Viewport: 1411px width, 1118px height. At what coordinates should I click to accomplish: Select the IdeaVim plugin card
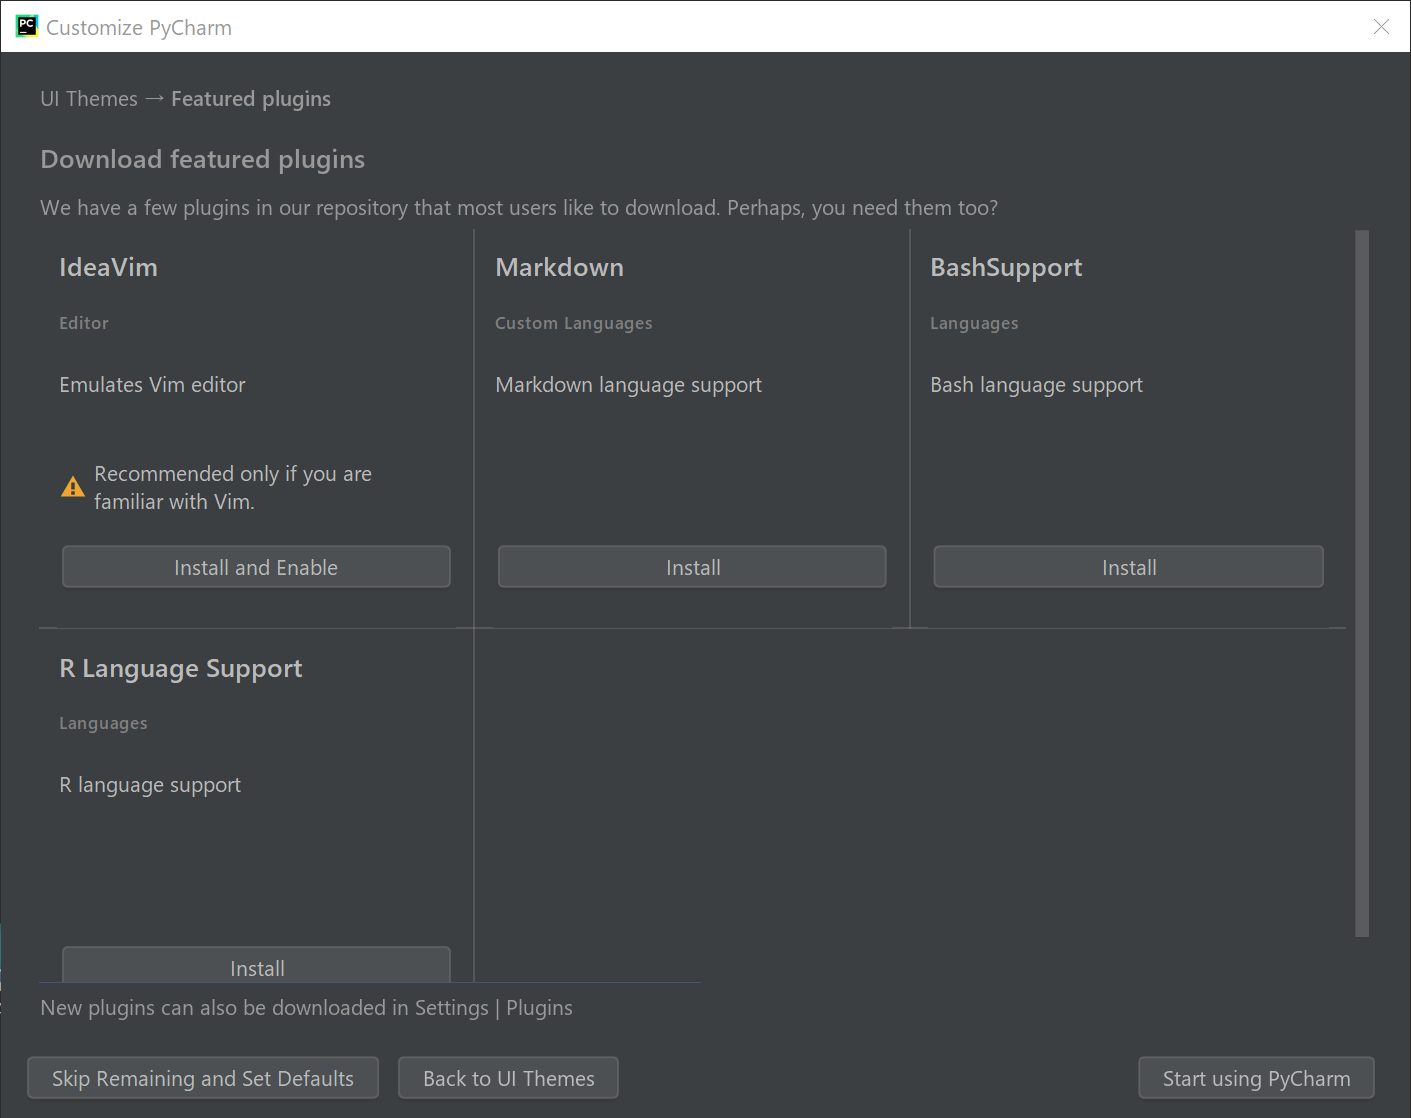(108, 267)
